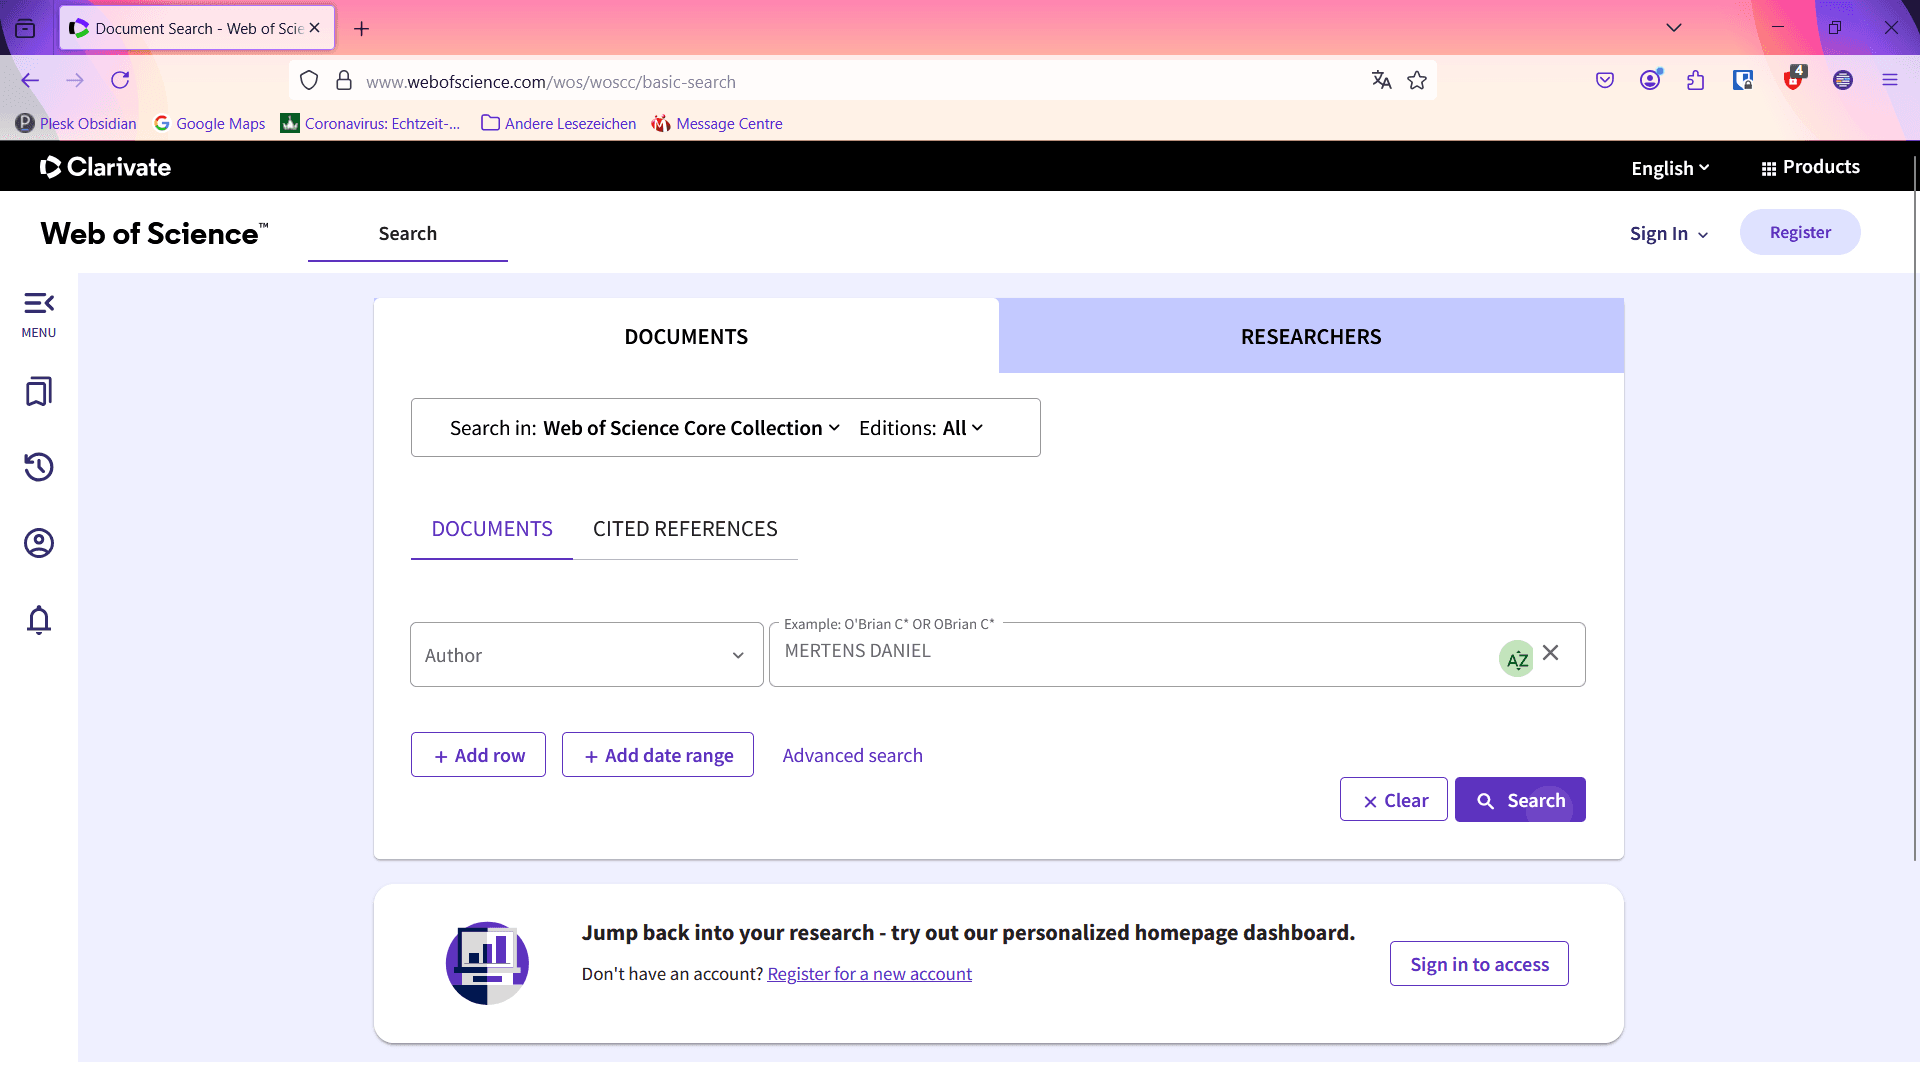Select the top DOCUMENTS tab
This screenshot has height=1080, width=1920.
click(x=686, y=336)
